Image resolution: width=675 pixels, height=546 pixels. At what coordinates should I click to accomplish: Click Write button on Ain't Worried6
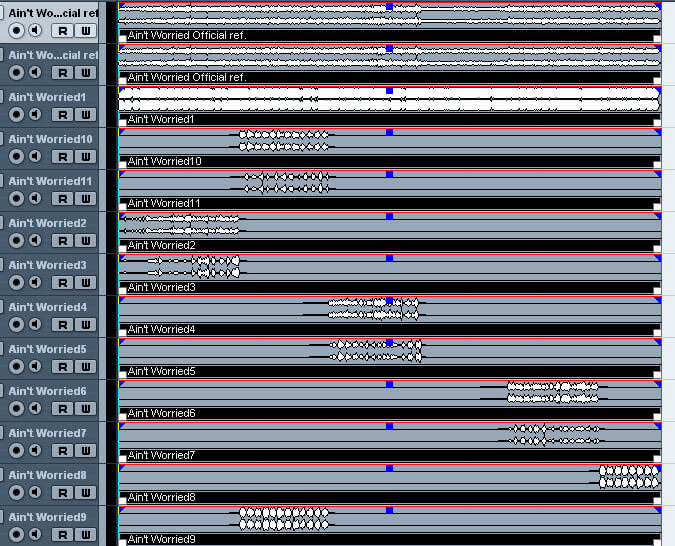click(86, 408)
